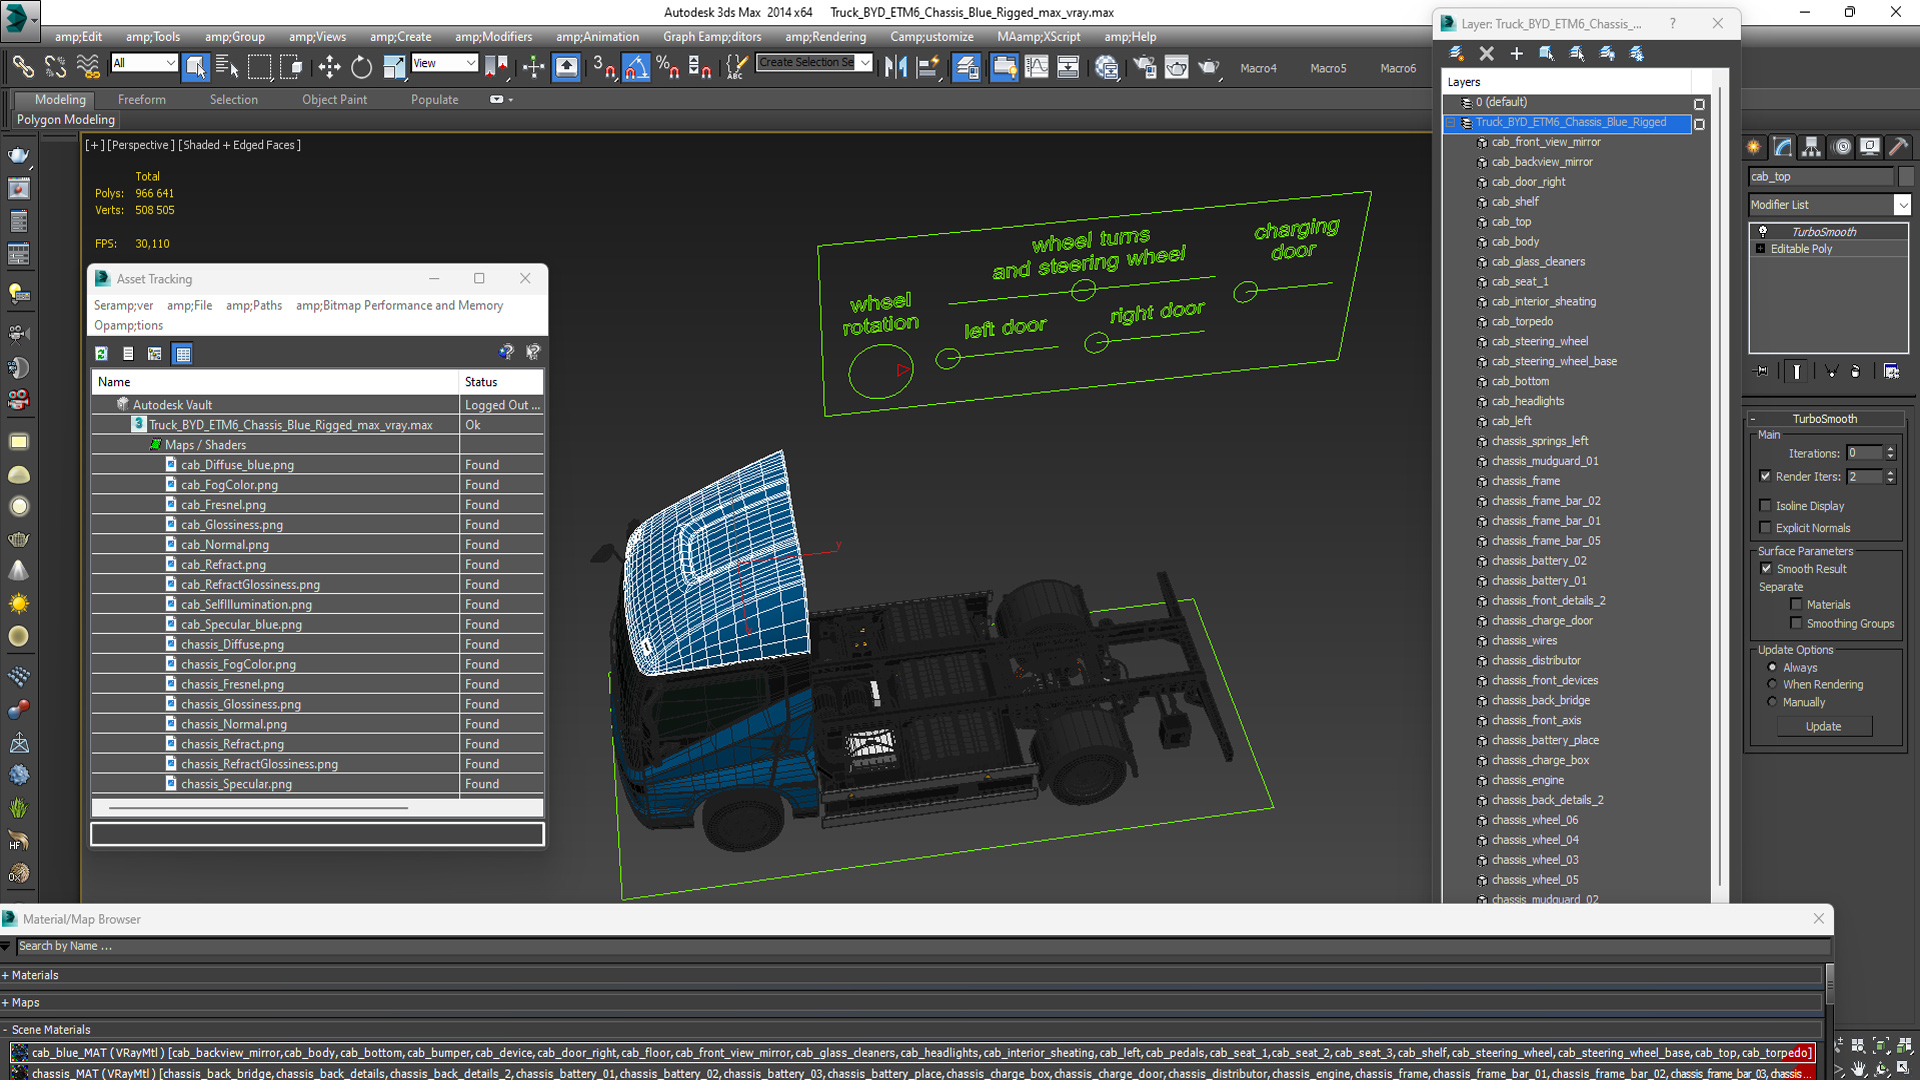
Task: Select When Rendering update option
Action: point(1772,684)
